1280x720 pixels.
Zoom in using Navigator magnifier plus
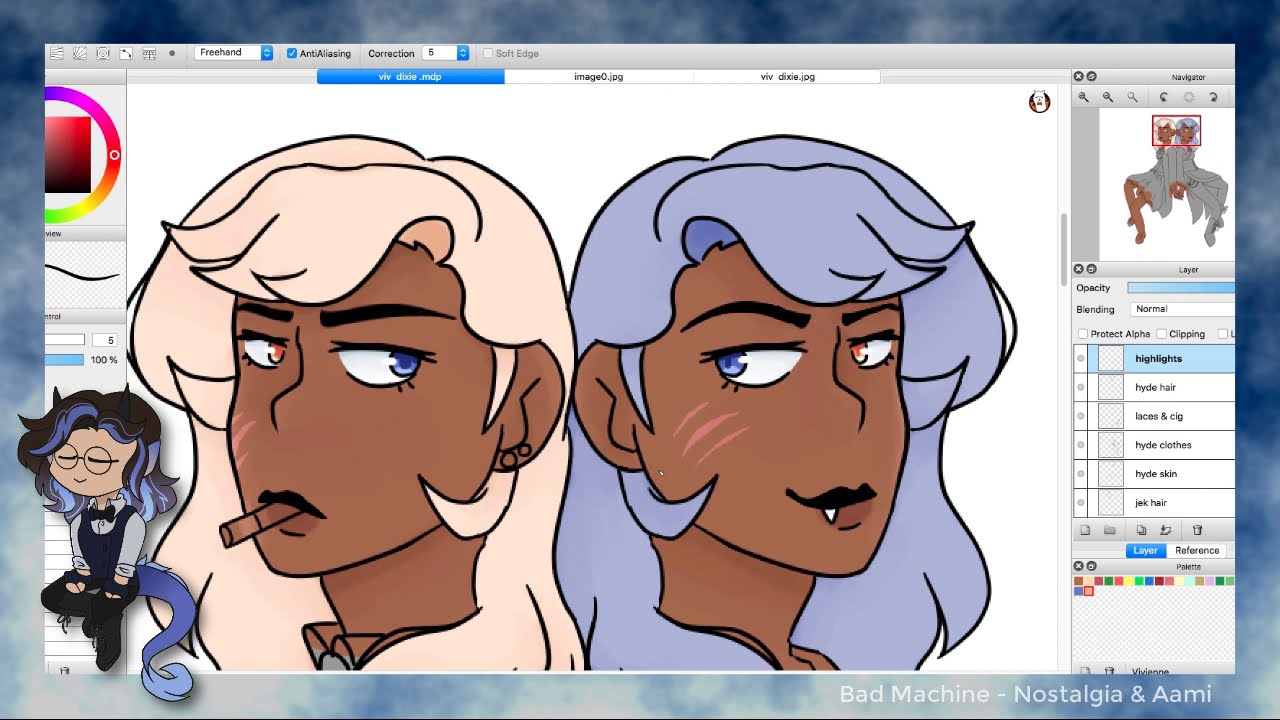(x=1083, y=97)
